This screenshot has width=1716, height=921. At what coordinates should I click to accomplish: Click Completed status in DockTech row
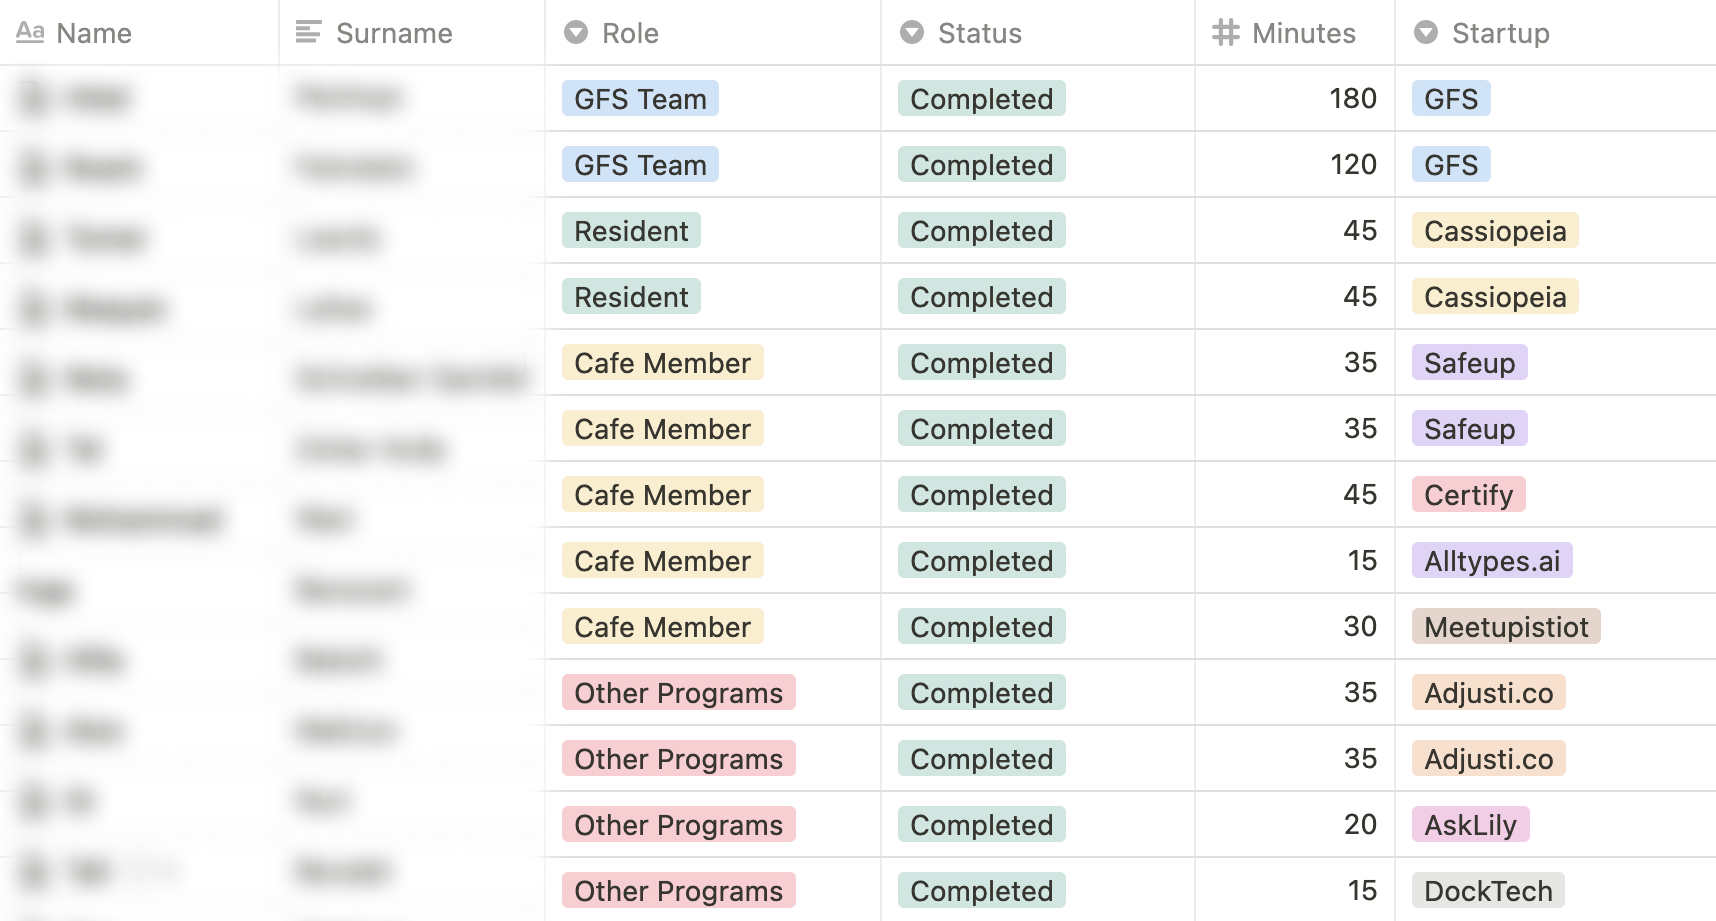tap(982, 890)
